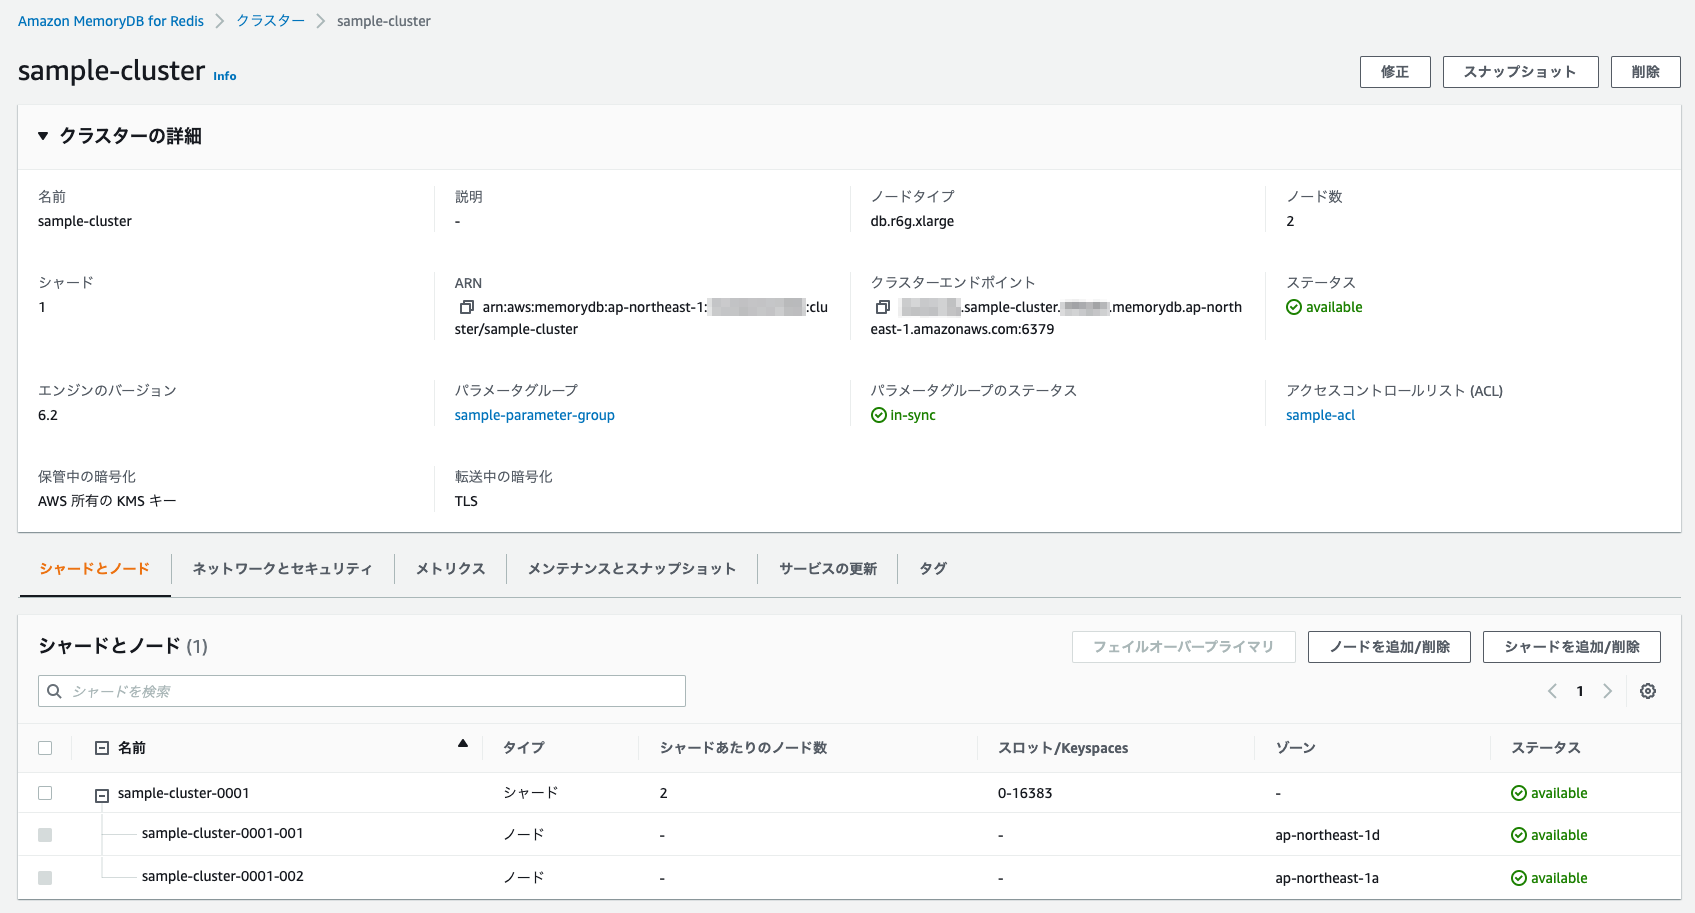The width and height of the screenshot is (1695, 913).
Task: Click the magnifier icon in shard search
Action: point(53,690)
